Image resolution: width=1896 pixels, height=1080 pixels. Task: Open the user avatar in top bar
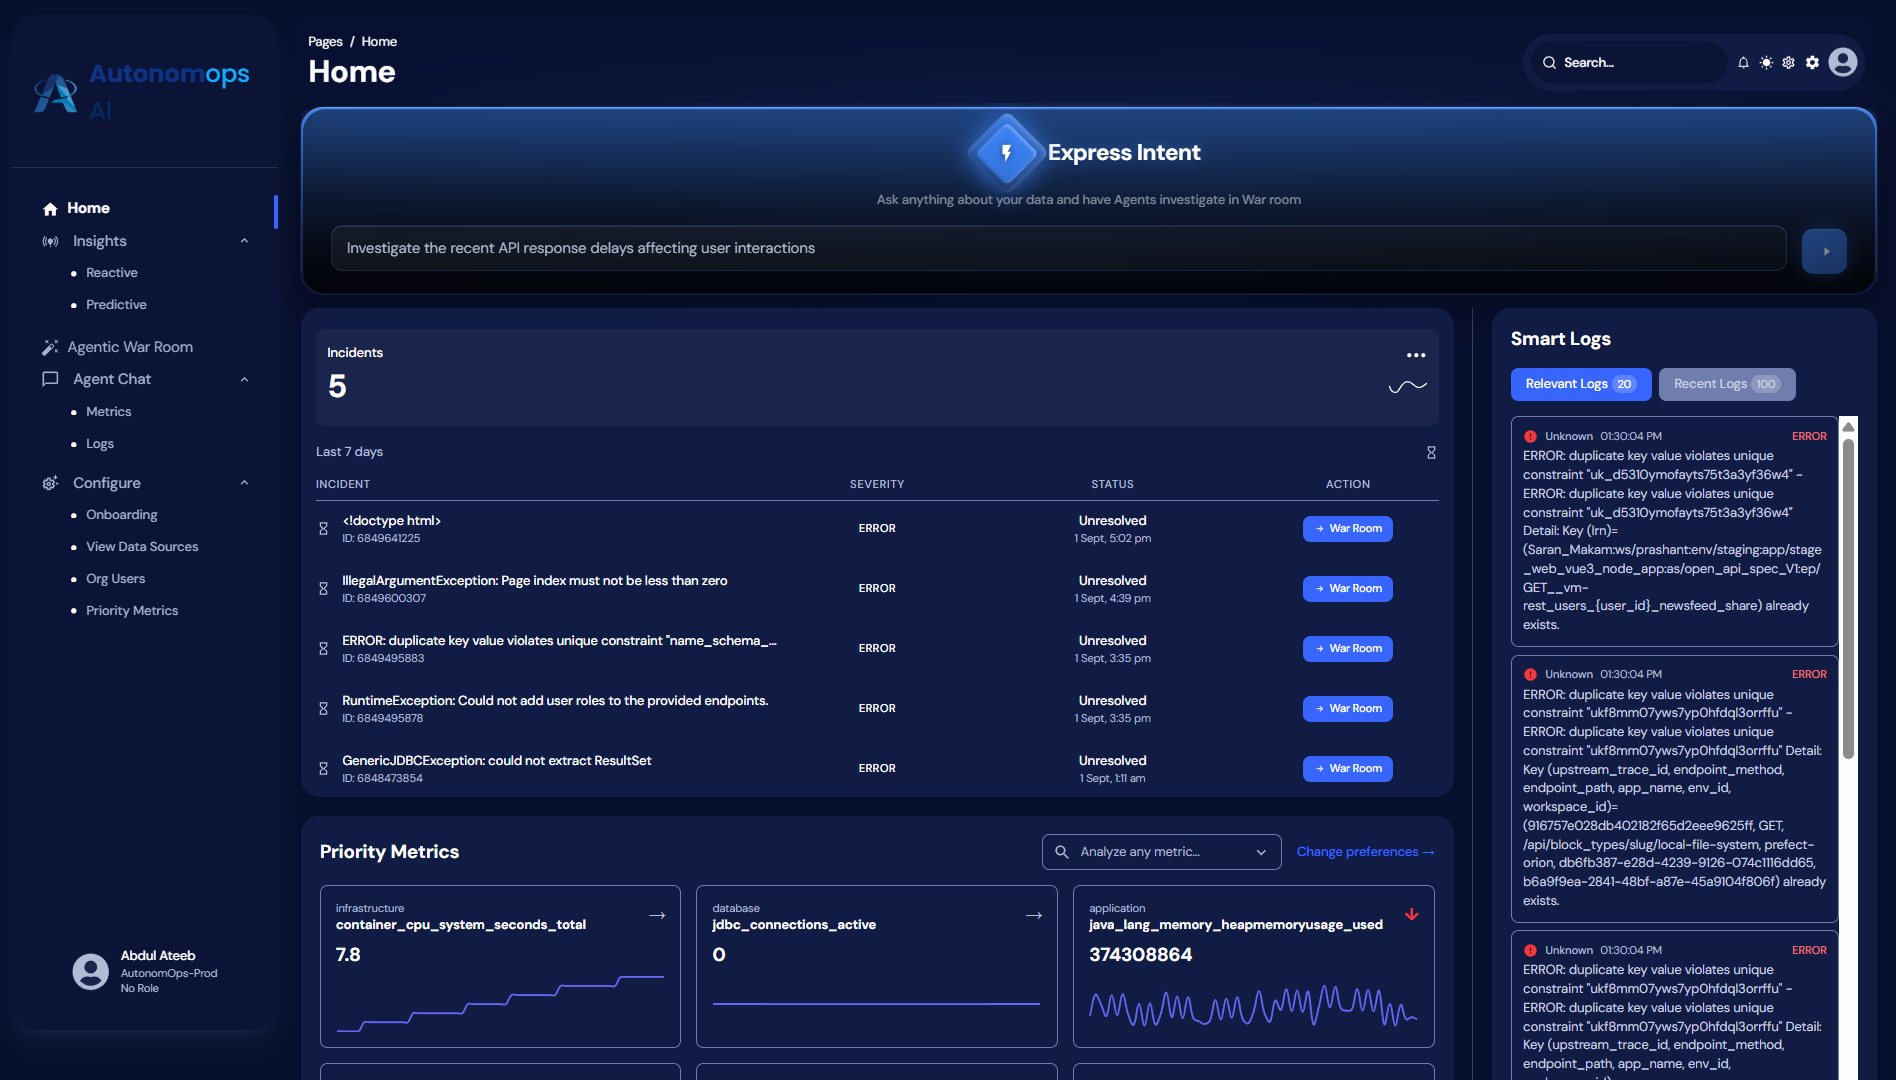[1843, 62]
